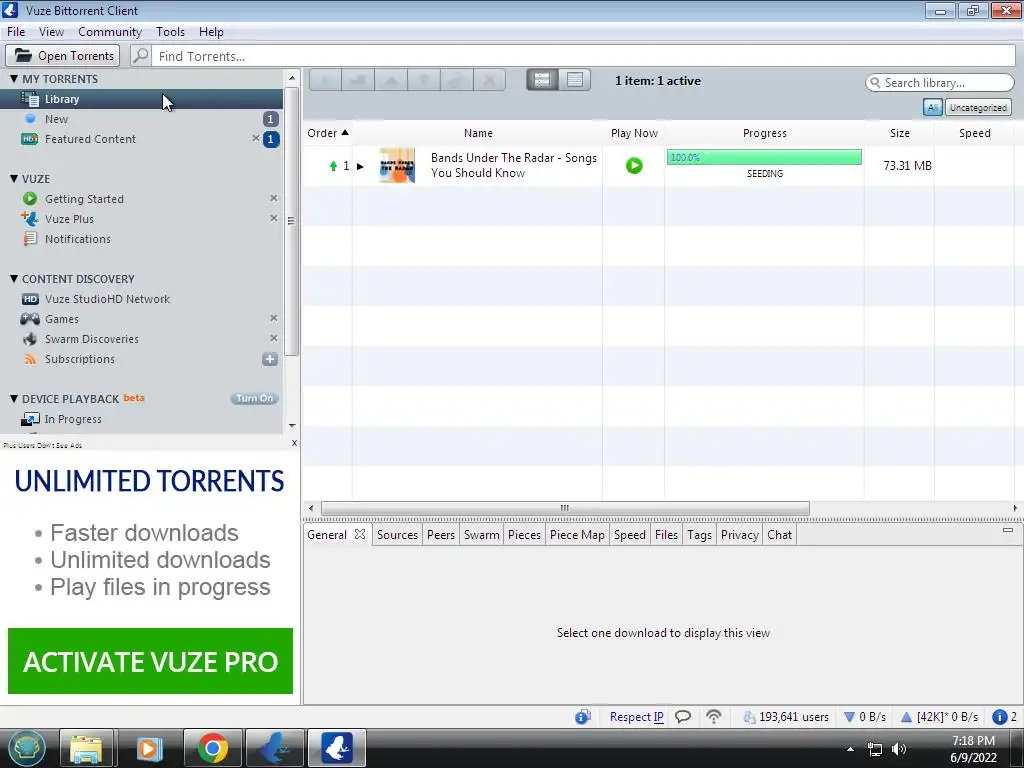Sort by the Progress column header
This screenshot has width=1024, height=768.
(764, 133)
